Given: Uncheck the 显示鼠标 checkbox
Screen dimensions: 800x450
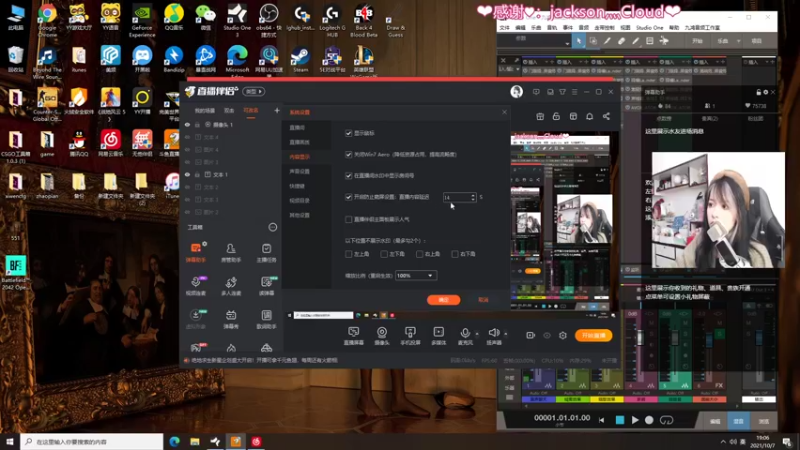Looking at the screenshot, I should (348, 133).
